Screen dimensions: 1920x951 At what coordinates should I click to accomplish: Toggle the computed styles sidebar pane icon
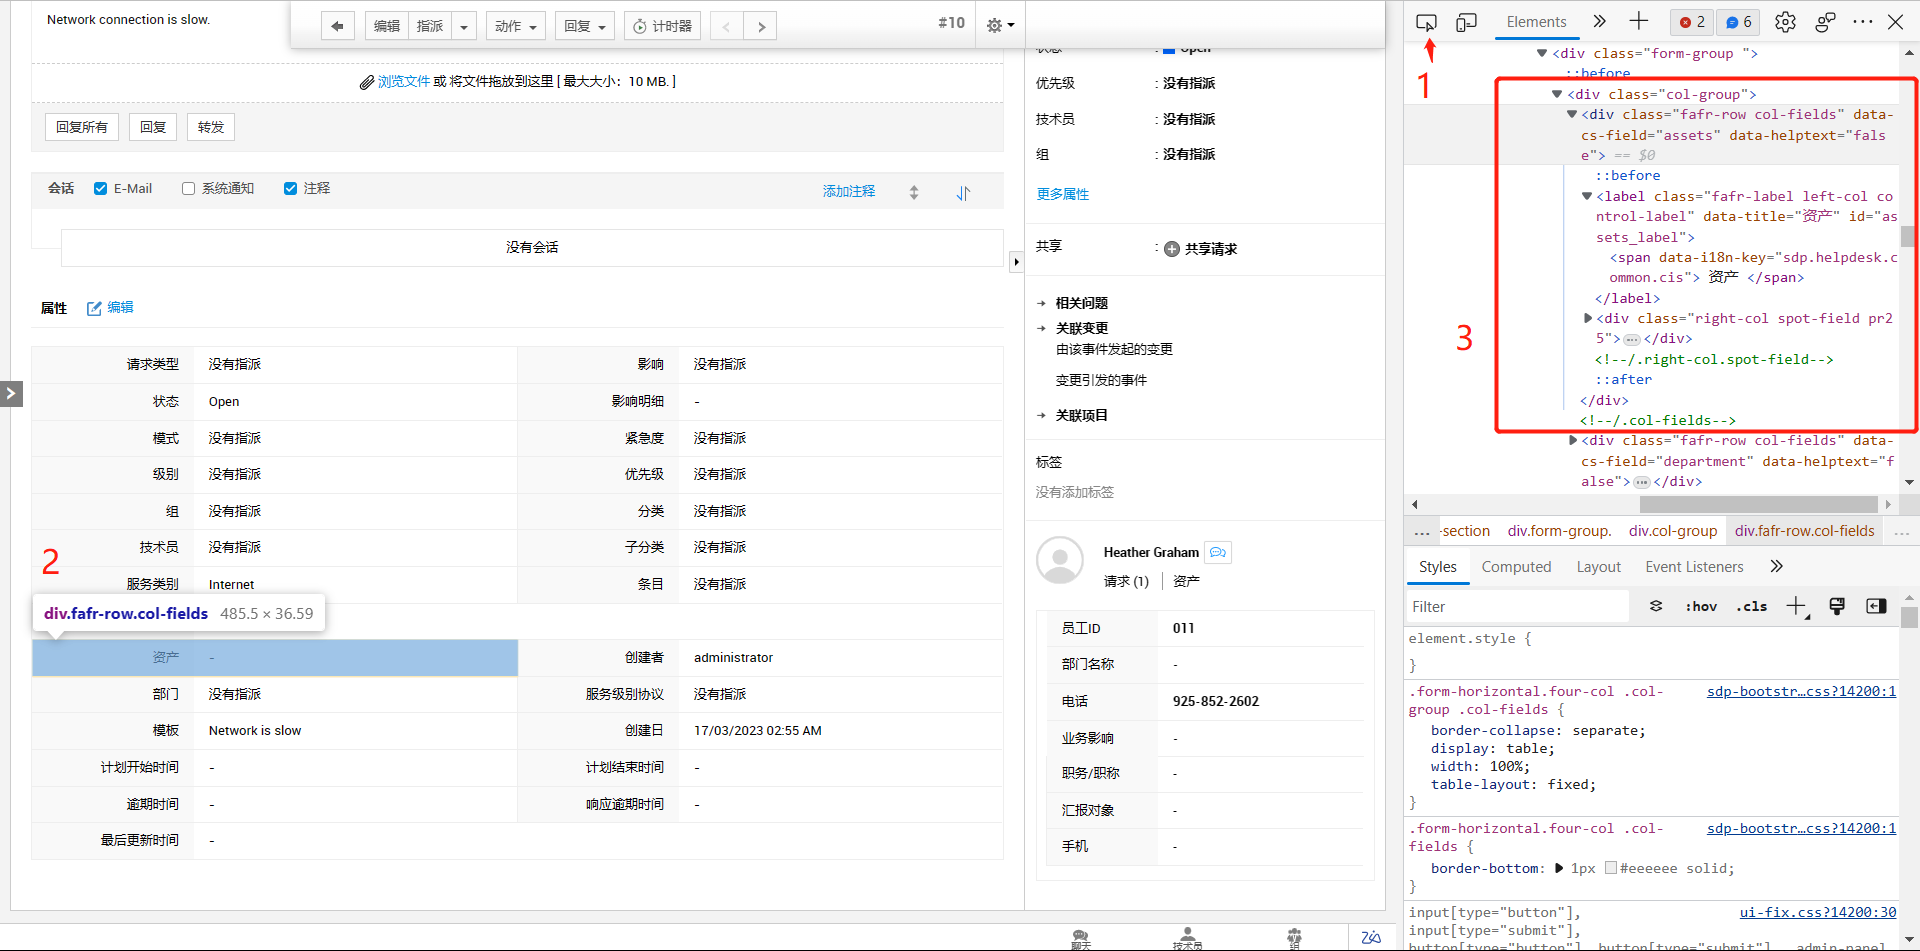(x=1876, y=606)
